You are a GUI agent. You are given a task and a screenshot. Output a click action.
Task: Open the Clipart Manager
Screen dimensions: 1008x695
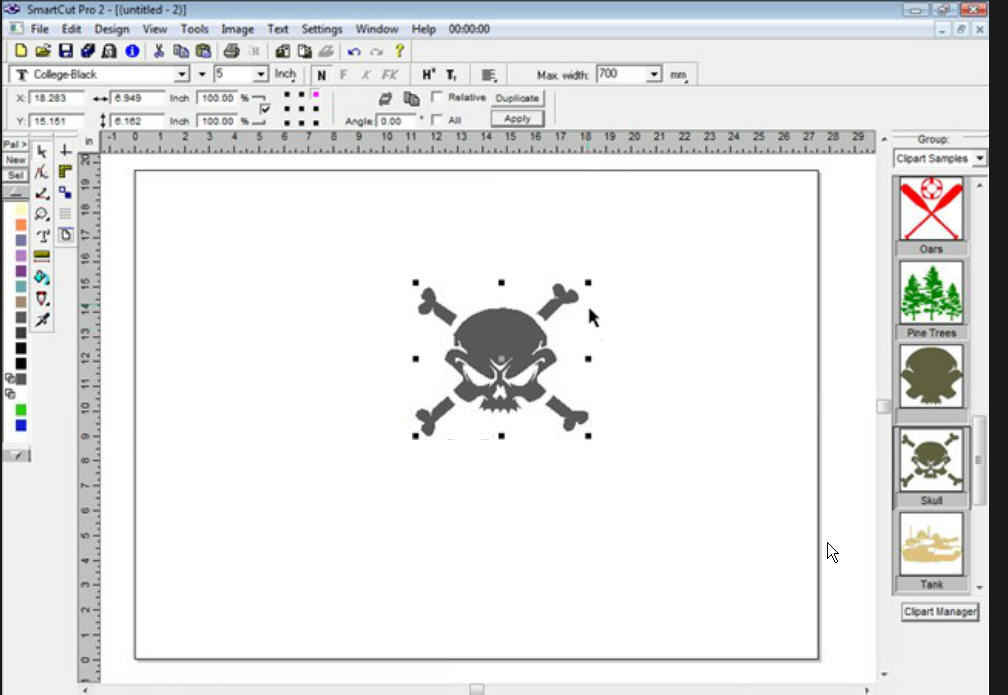940,611
